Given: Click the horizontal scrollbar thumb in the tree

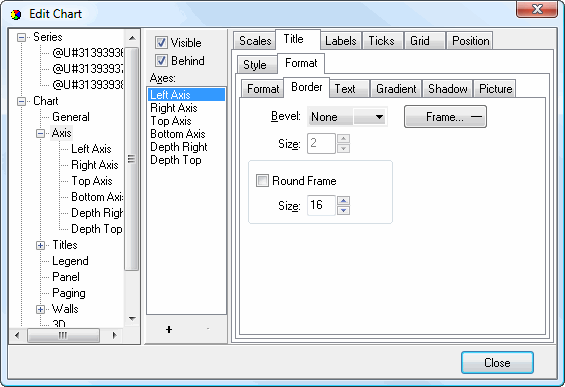Looking at the screenshot, I should pos(63,335).
